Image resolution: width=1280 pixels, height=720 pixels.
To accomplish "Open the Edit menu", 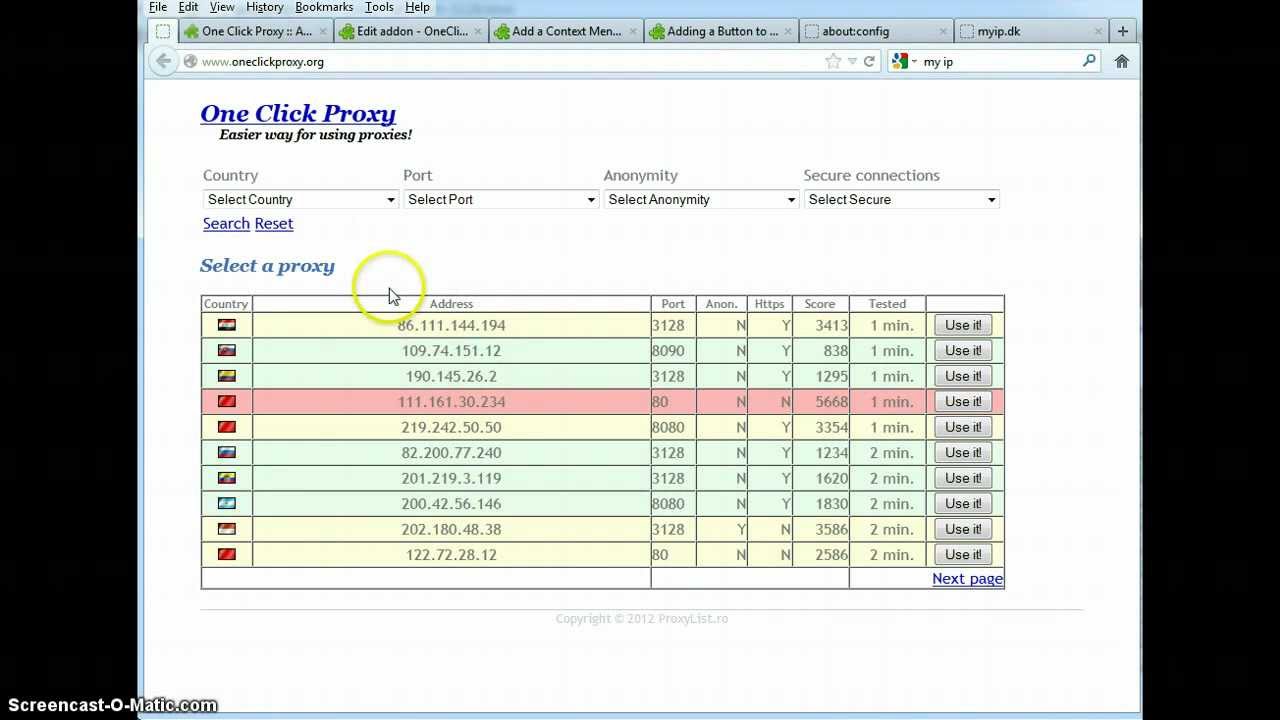I will 188,7.
